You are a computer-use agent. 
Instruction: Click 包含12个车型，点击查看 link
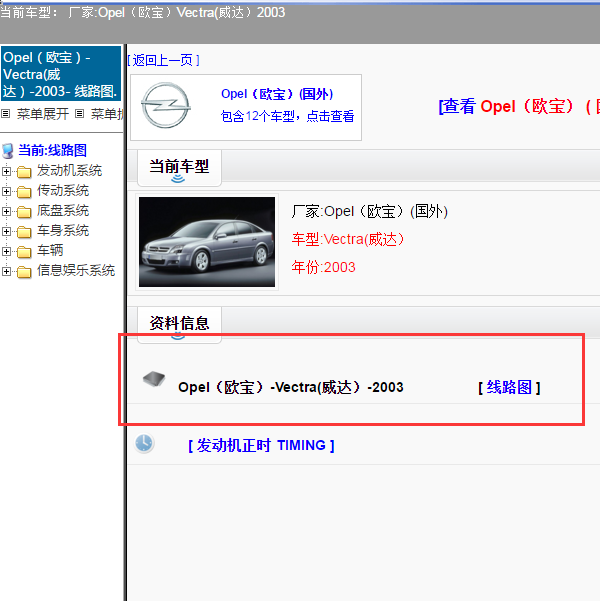click(287, 116)
